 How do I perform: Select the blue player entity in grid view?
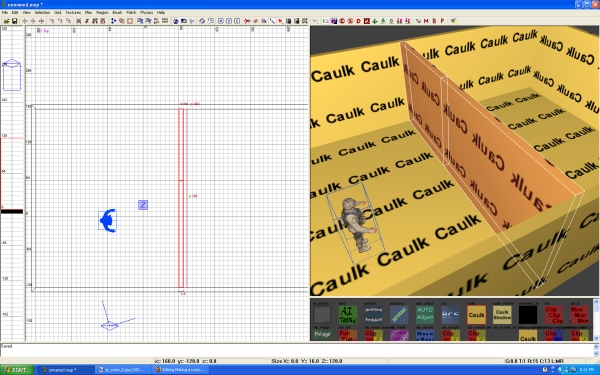coord(108,220)
